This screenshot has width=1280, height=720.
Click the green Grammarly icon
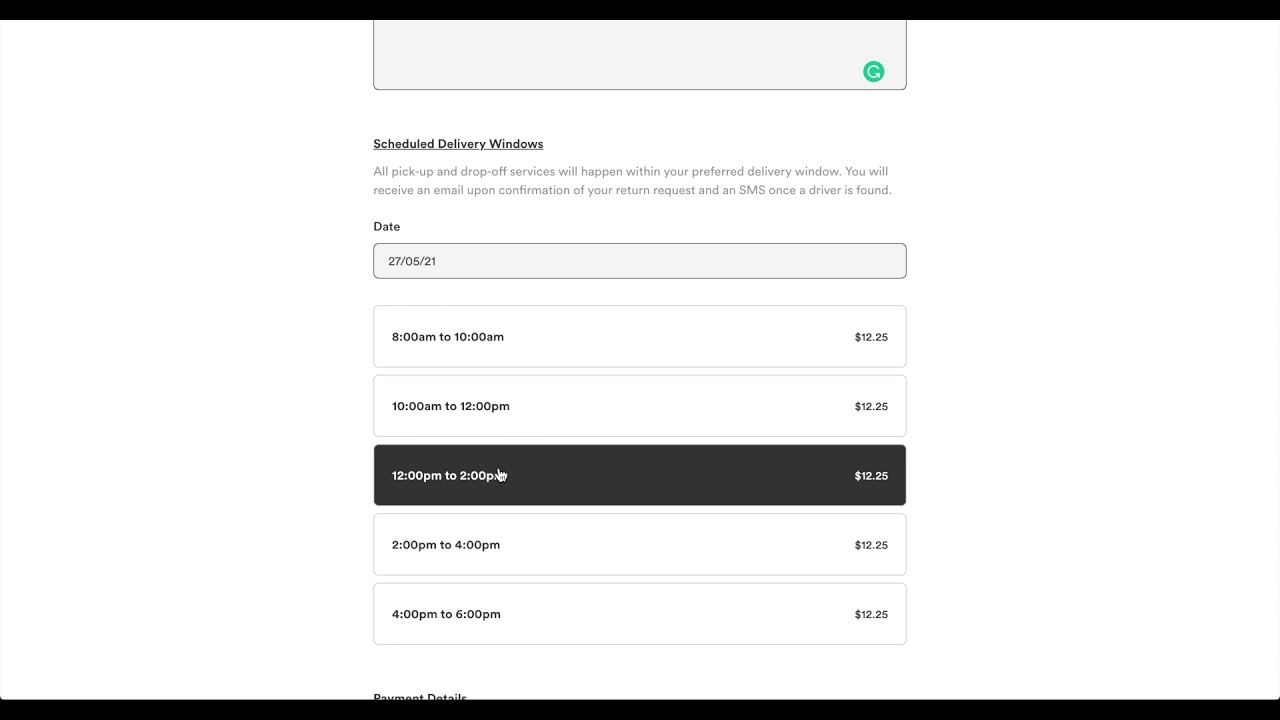[873, 72]
